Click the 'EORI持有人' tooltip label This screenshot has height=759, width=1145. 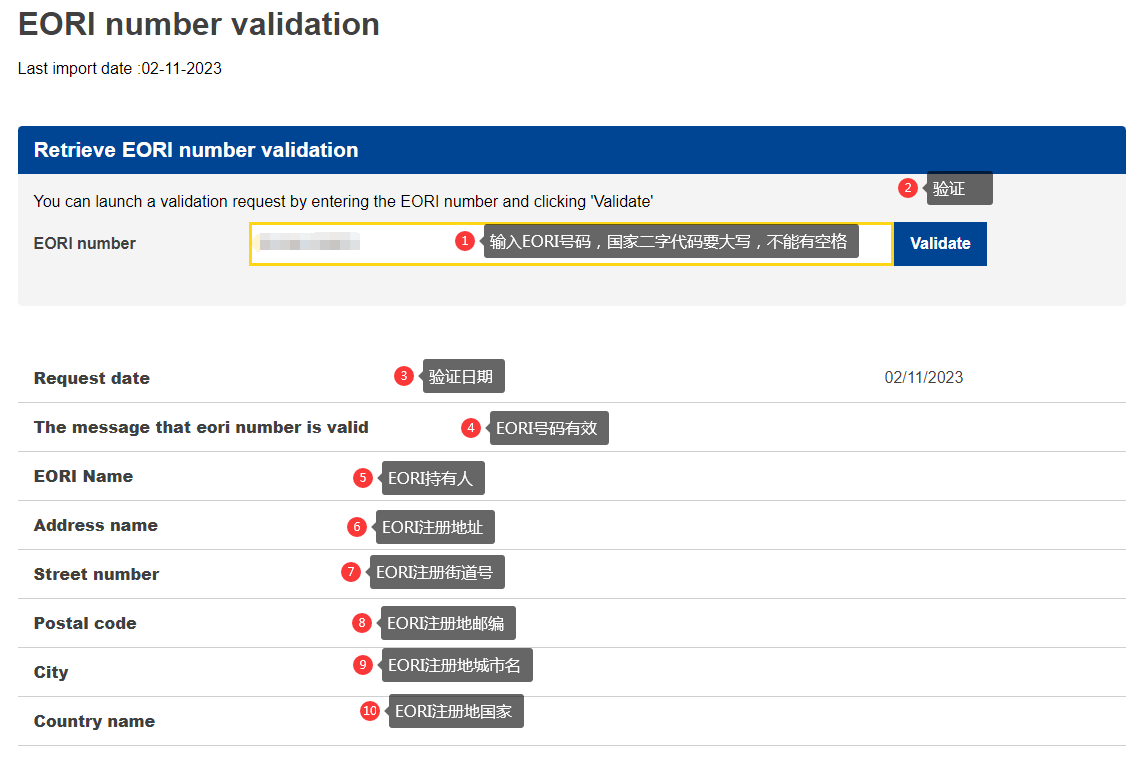(432, 478)
